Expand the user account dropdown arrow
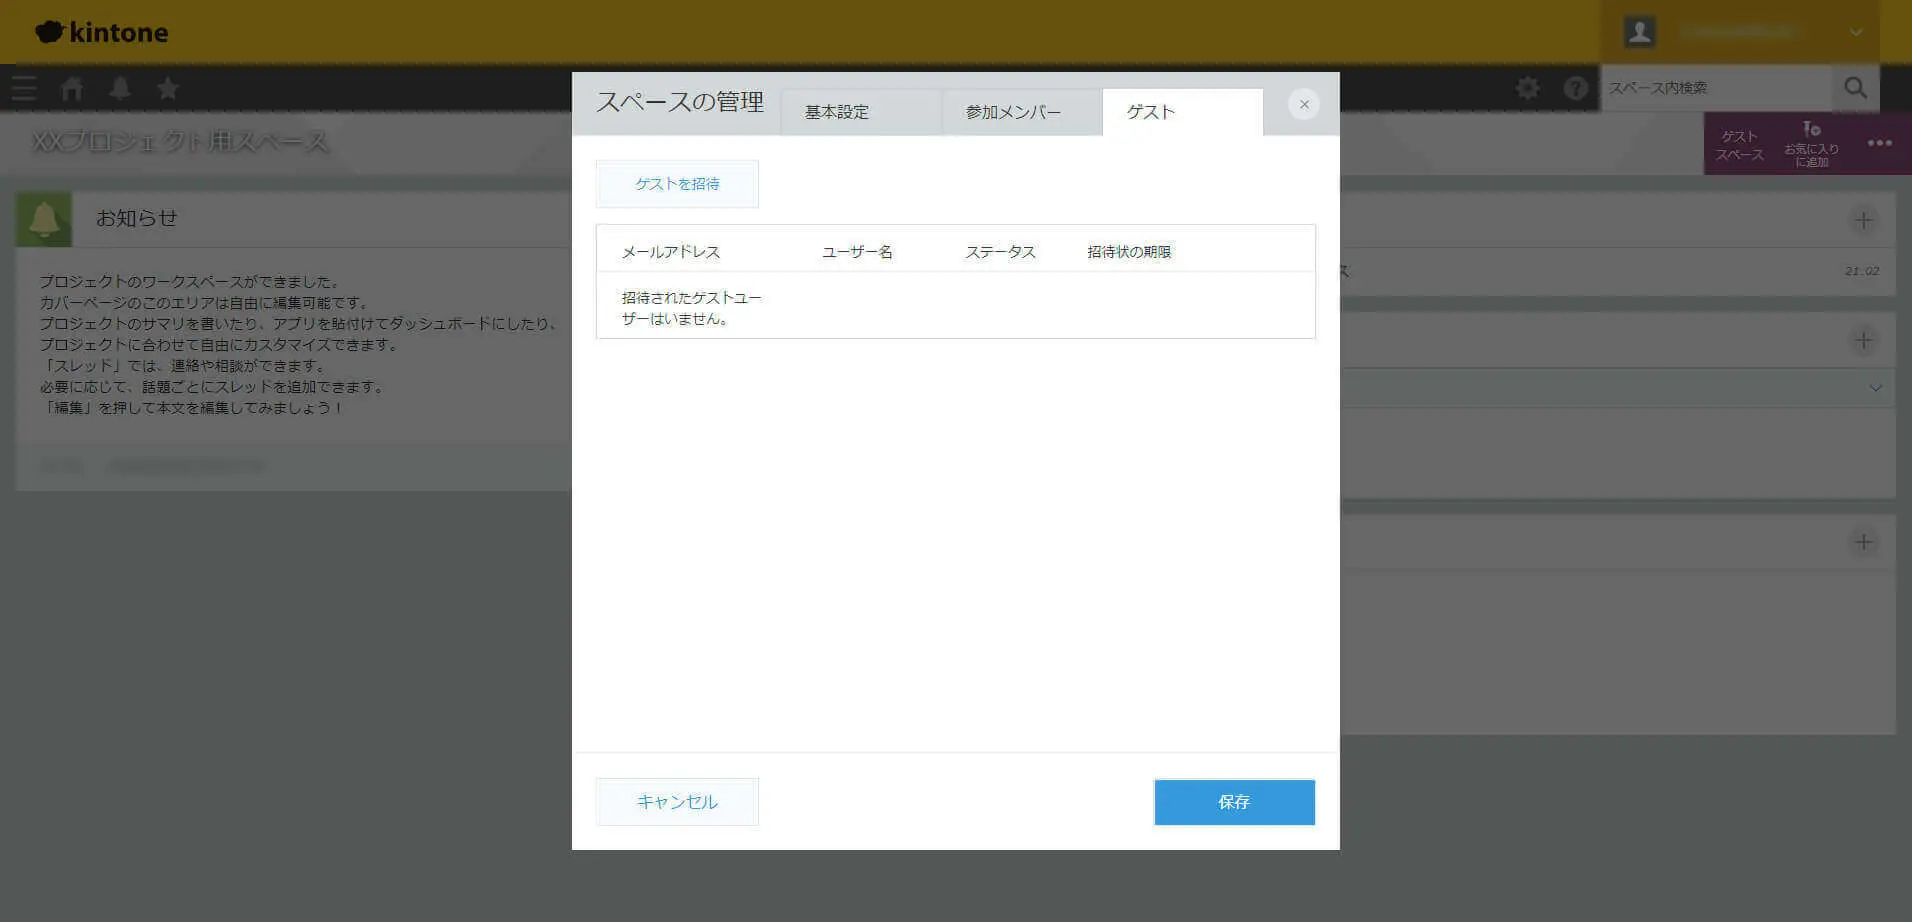1912x922 pixels. click(x=1856, y=32)
